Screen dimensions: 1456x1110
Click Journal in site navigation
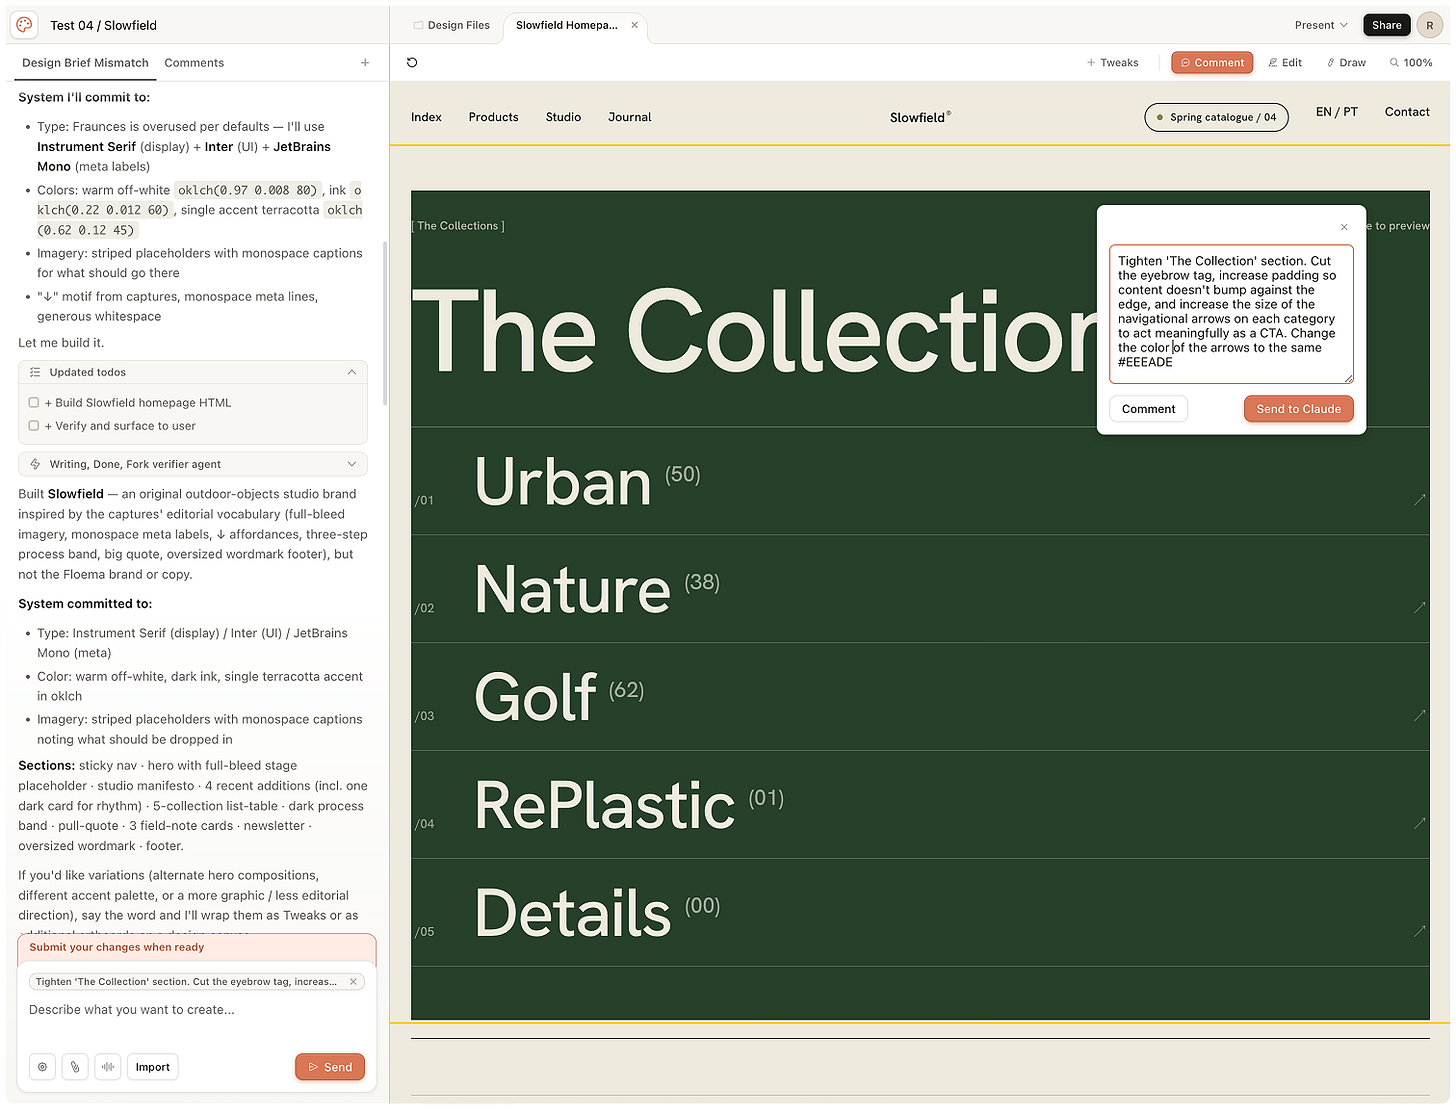click(x=629, y=117)
